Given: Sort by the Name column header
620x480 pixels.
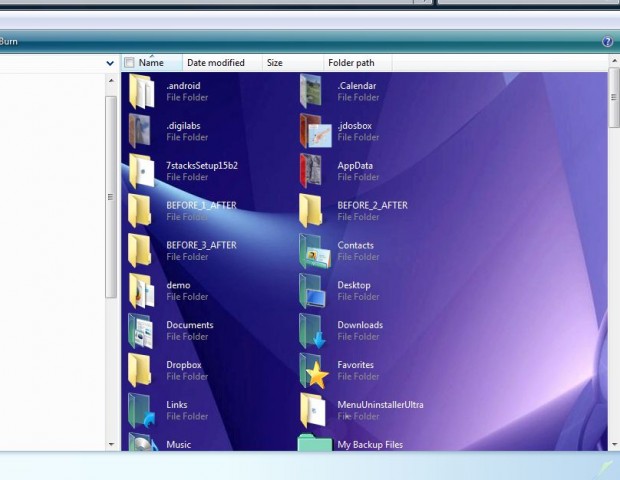Looking at the screenshot, I should (x=152, y=63).
